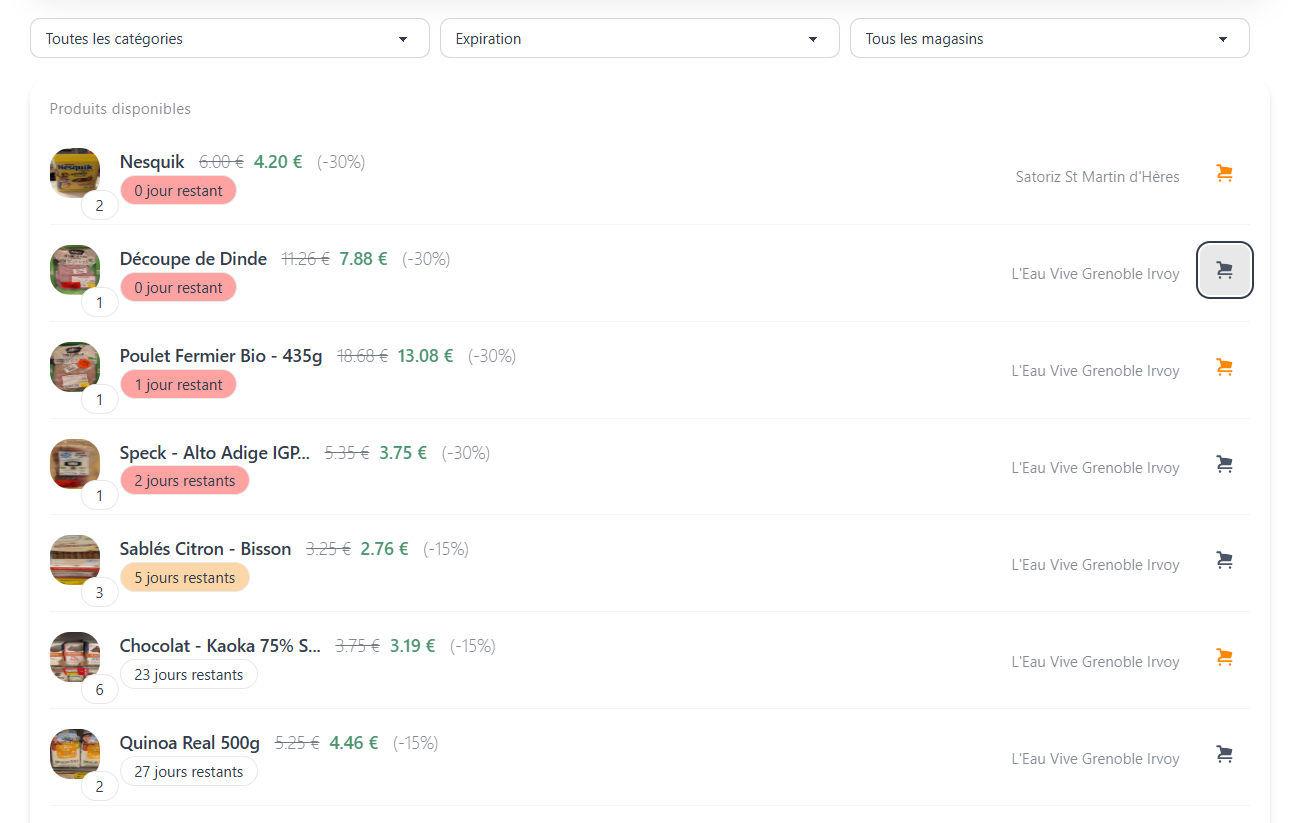The height and width of the screenshot is (823, 1296).
Task: Click the orange cart icon for Nesquik
Action: [x=1224, y=174]
